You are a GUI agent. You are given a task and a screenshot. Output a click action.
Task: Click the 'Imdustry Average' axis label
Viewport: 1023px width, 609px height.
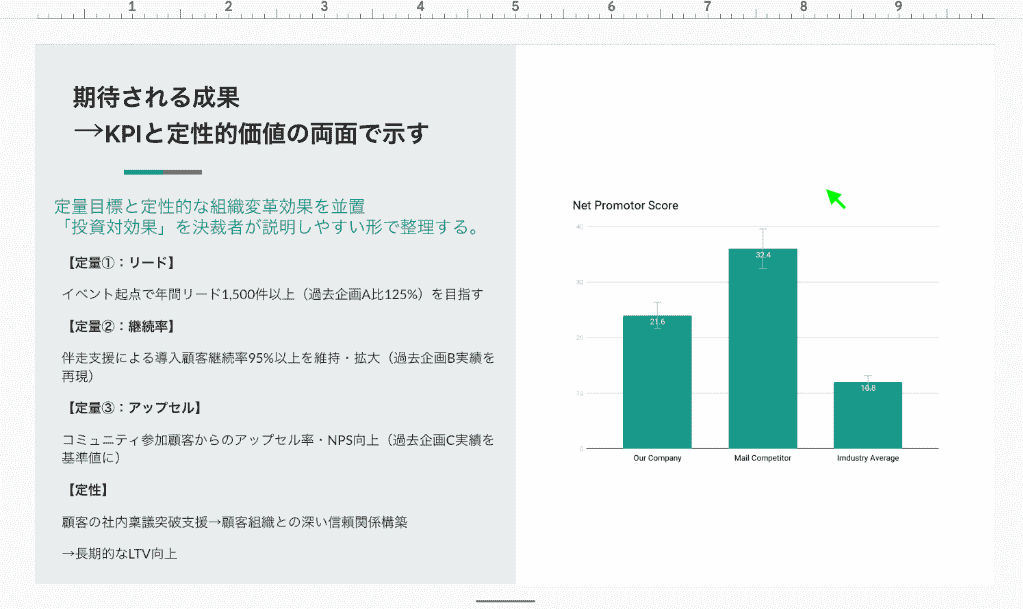click(868, 458)
